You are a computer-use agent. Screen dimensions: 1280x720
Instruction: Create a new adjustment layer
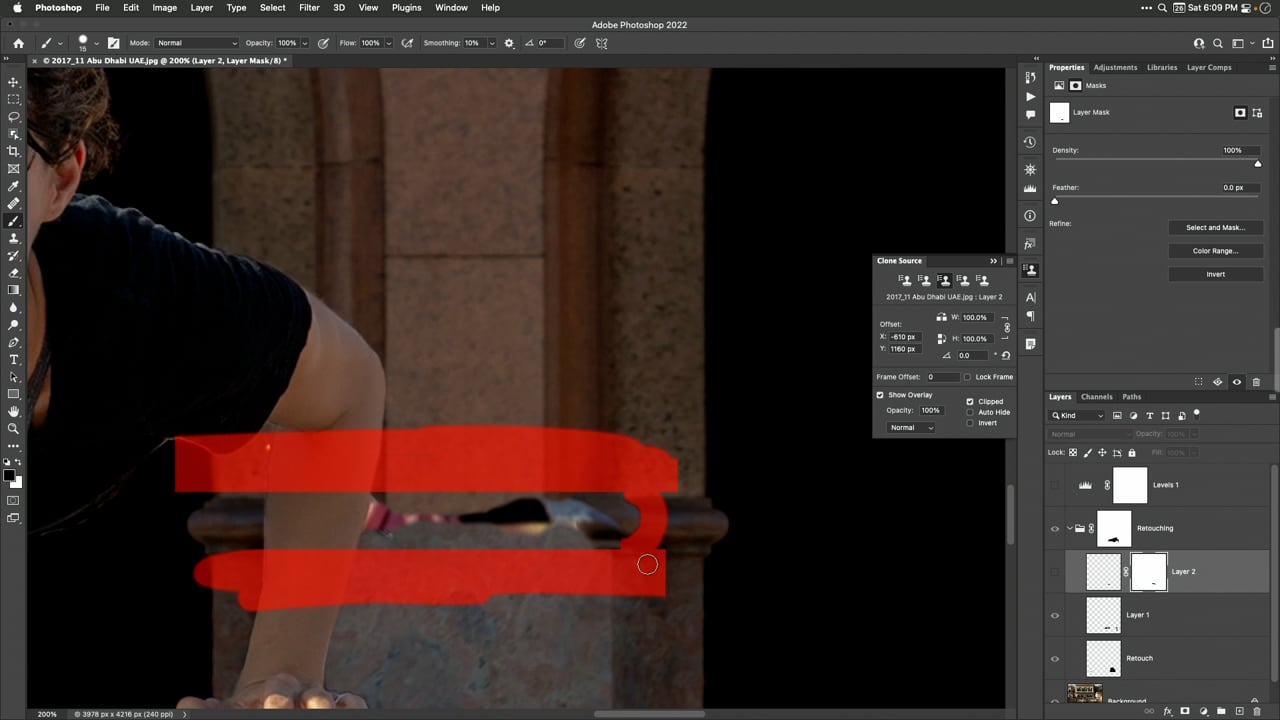click(1203, 711)
